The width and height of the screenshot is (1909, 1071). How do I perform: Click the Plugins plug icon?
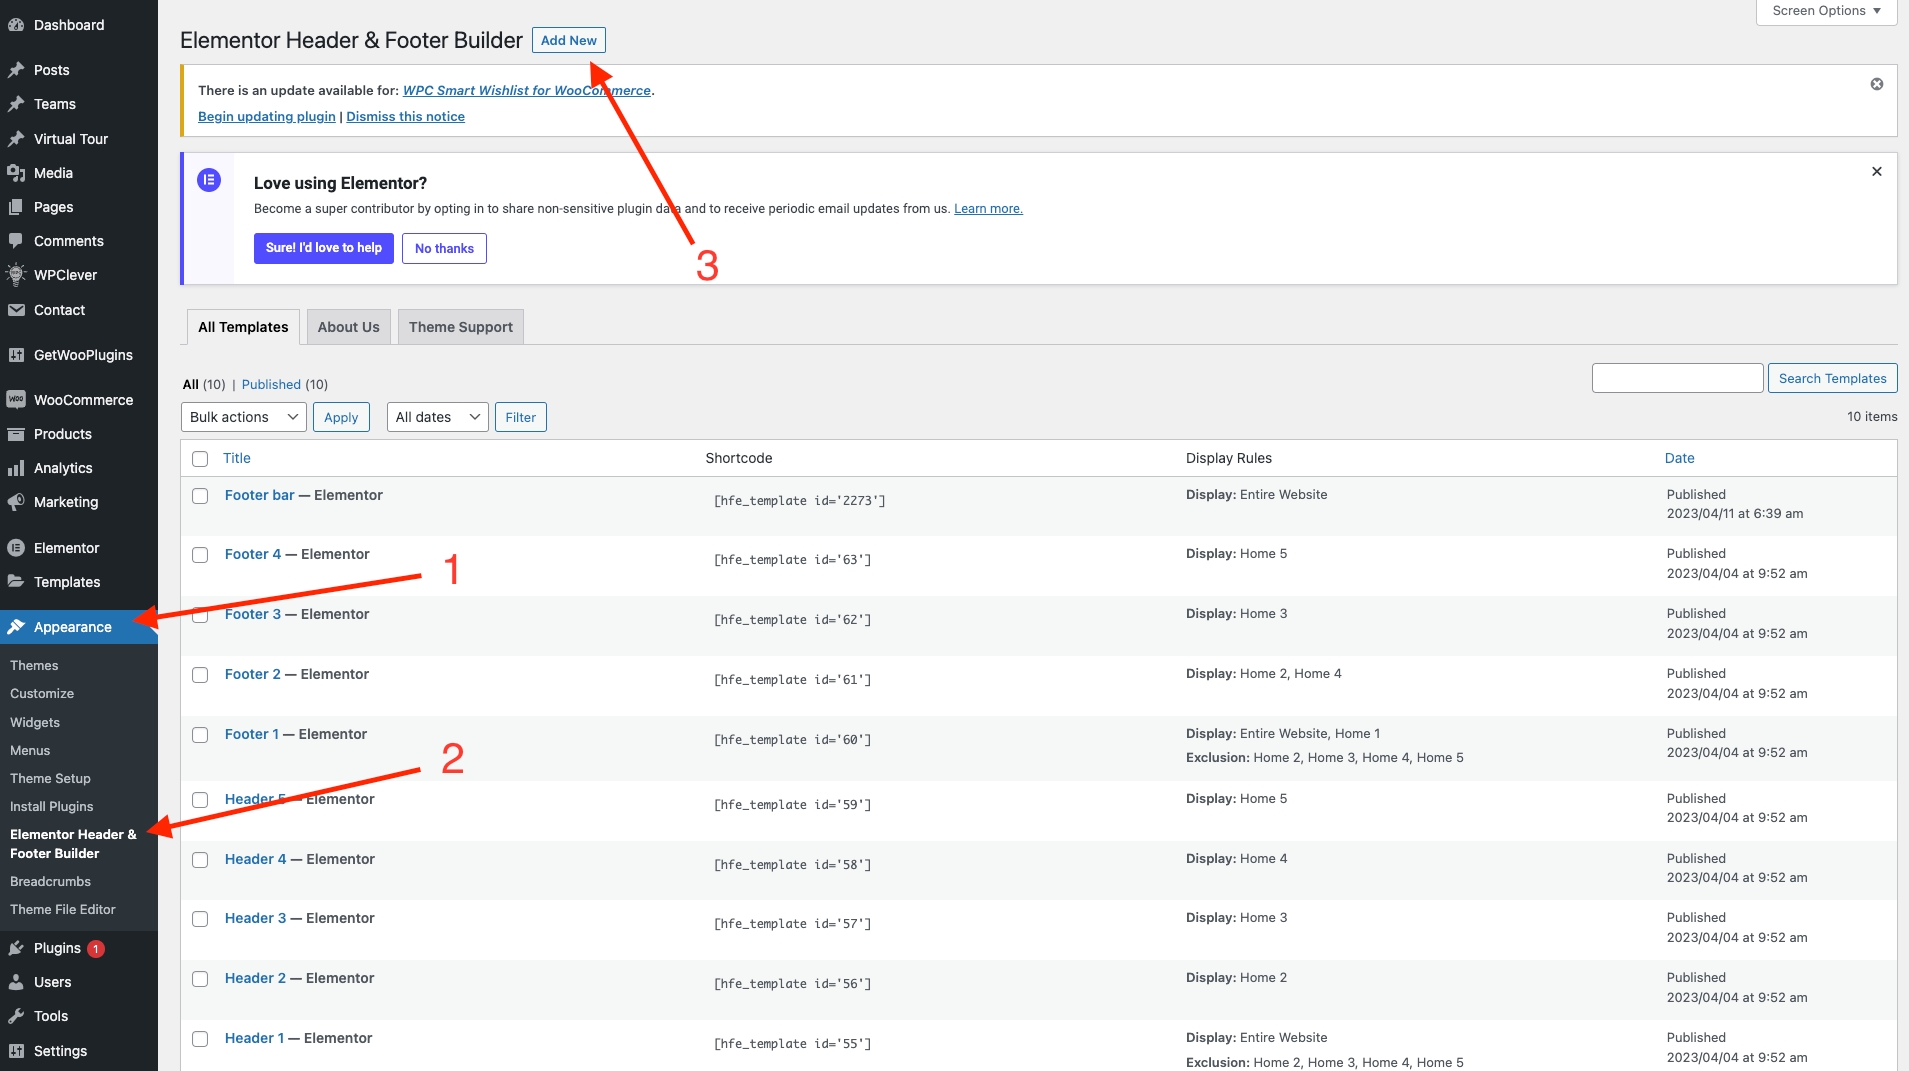click(x=16, y=948)
